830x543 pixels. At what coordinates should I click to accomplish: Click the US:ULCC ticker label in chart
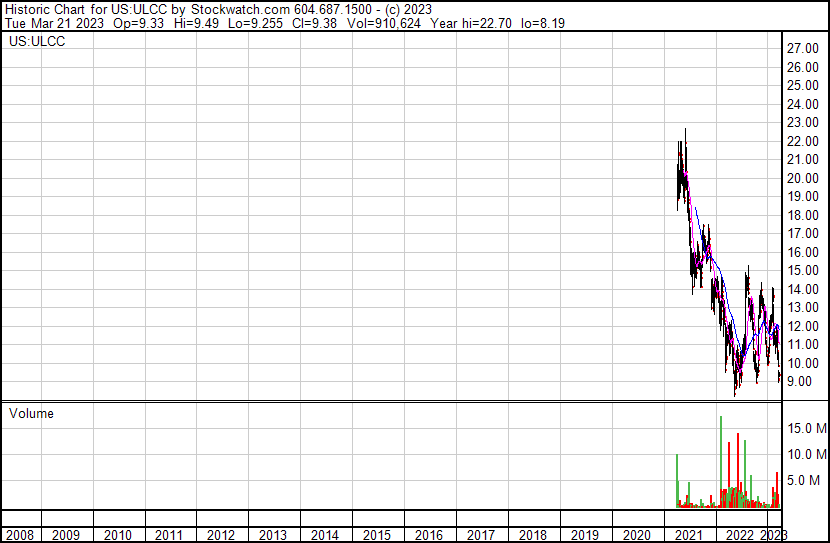coord(36,43)
